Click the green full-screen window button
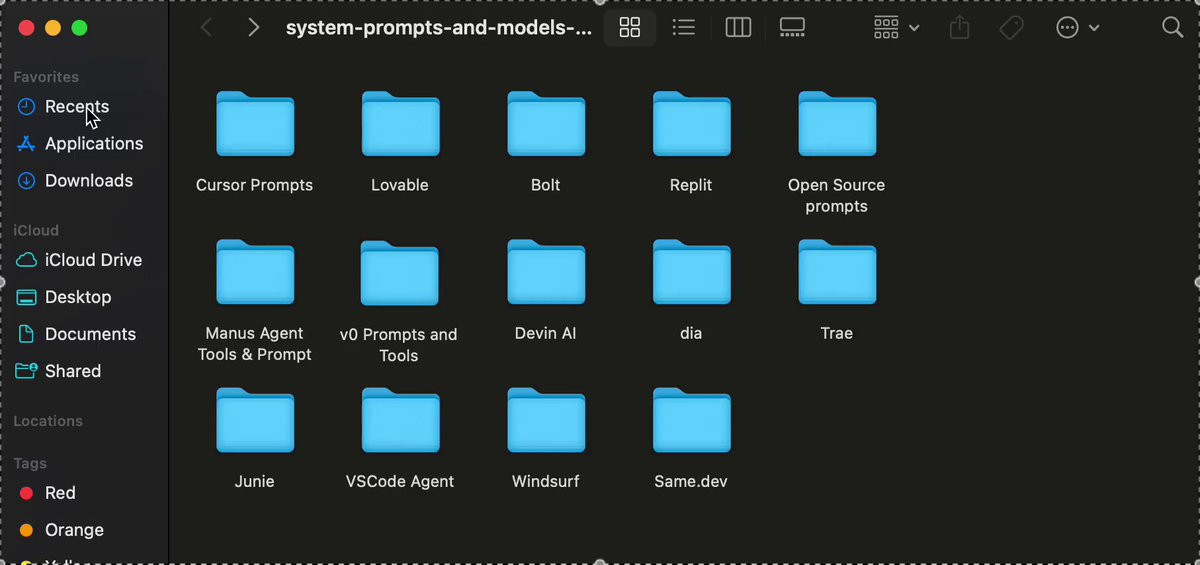This screenshot has height=565, width=1200. point(80,28)
